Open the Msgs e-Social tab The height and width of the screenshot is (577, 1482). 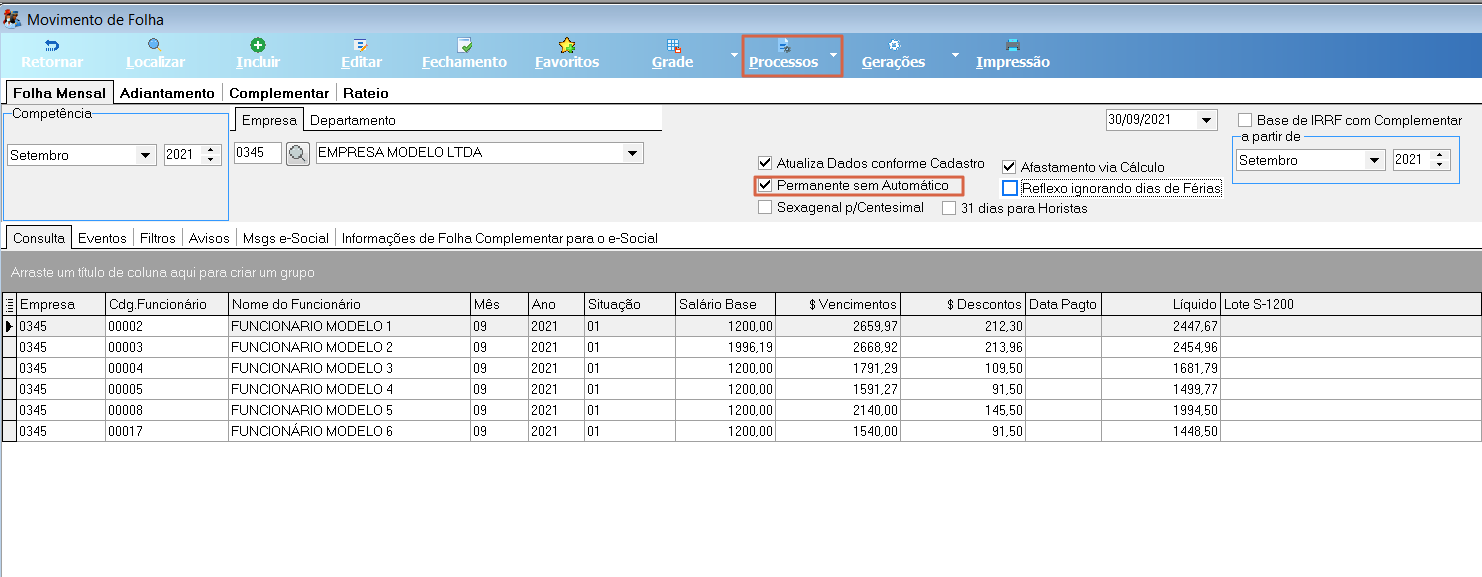tap(286, 238)
